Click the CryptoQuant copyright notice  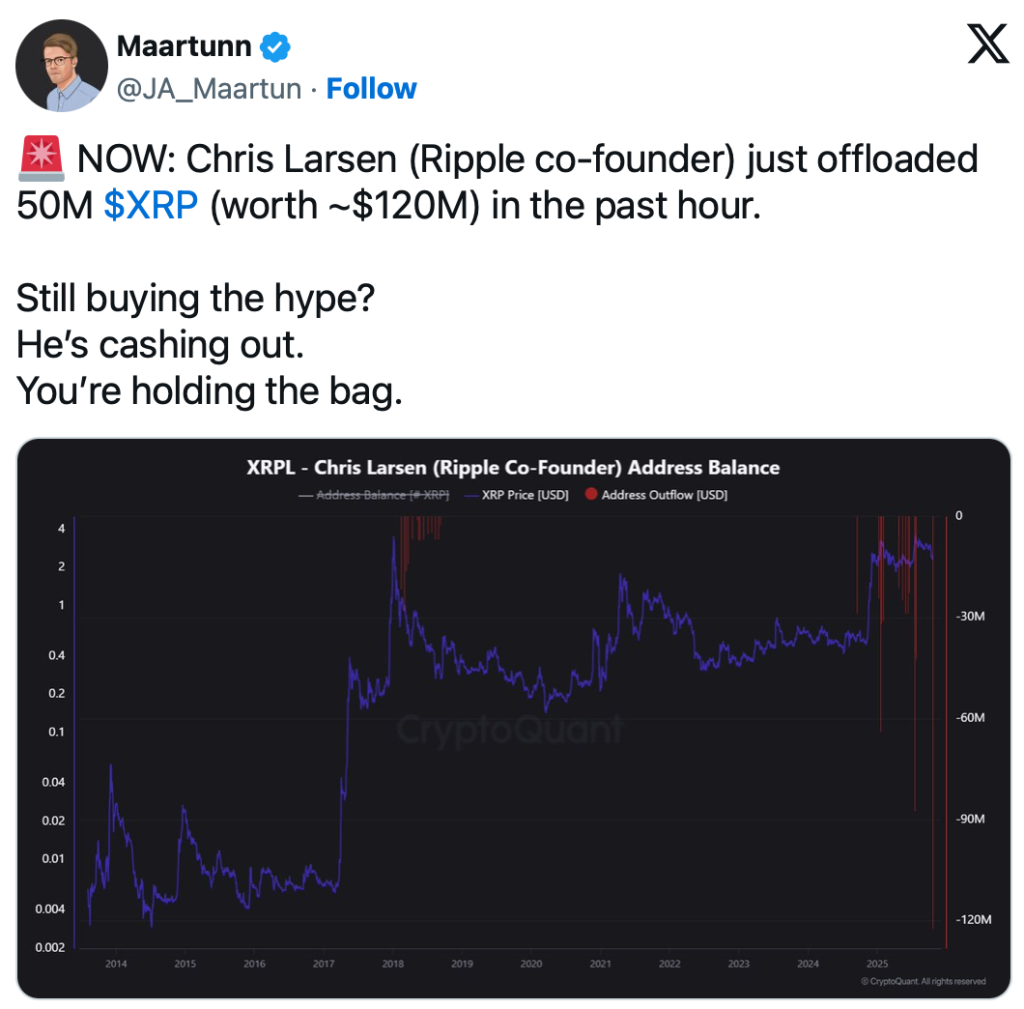coord(923,981)
